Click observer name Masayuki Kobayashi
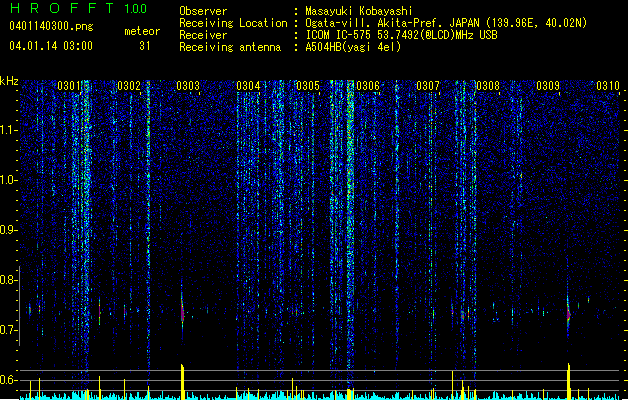629x400 pixels. pos(359,11)
